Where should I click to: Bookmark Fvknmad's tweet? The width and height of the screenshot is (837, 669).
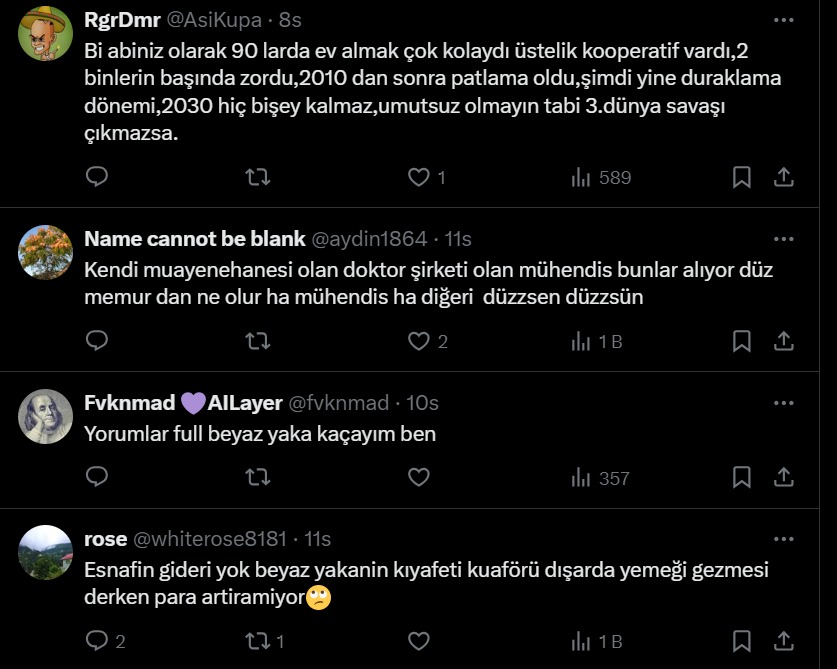pyautogui.click(x=741, y=478)
